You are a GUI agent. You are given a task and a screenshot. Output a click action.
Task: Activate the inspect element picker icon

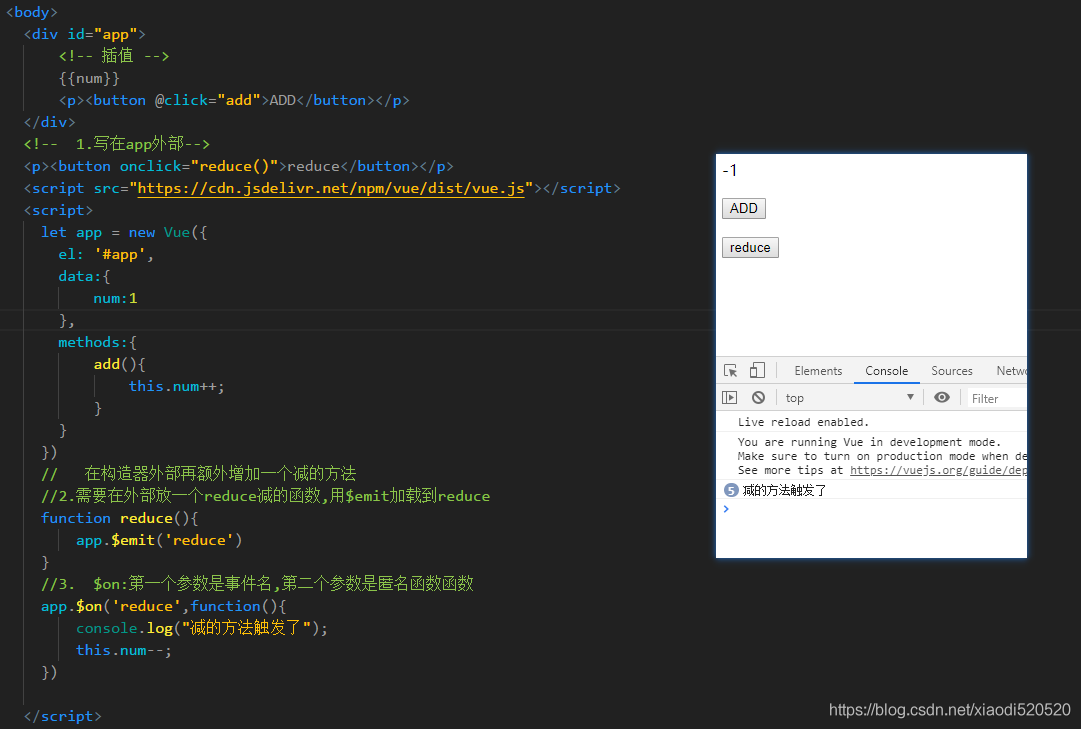point(731,371)
